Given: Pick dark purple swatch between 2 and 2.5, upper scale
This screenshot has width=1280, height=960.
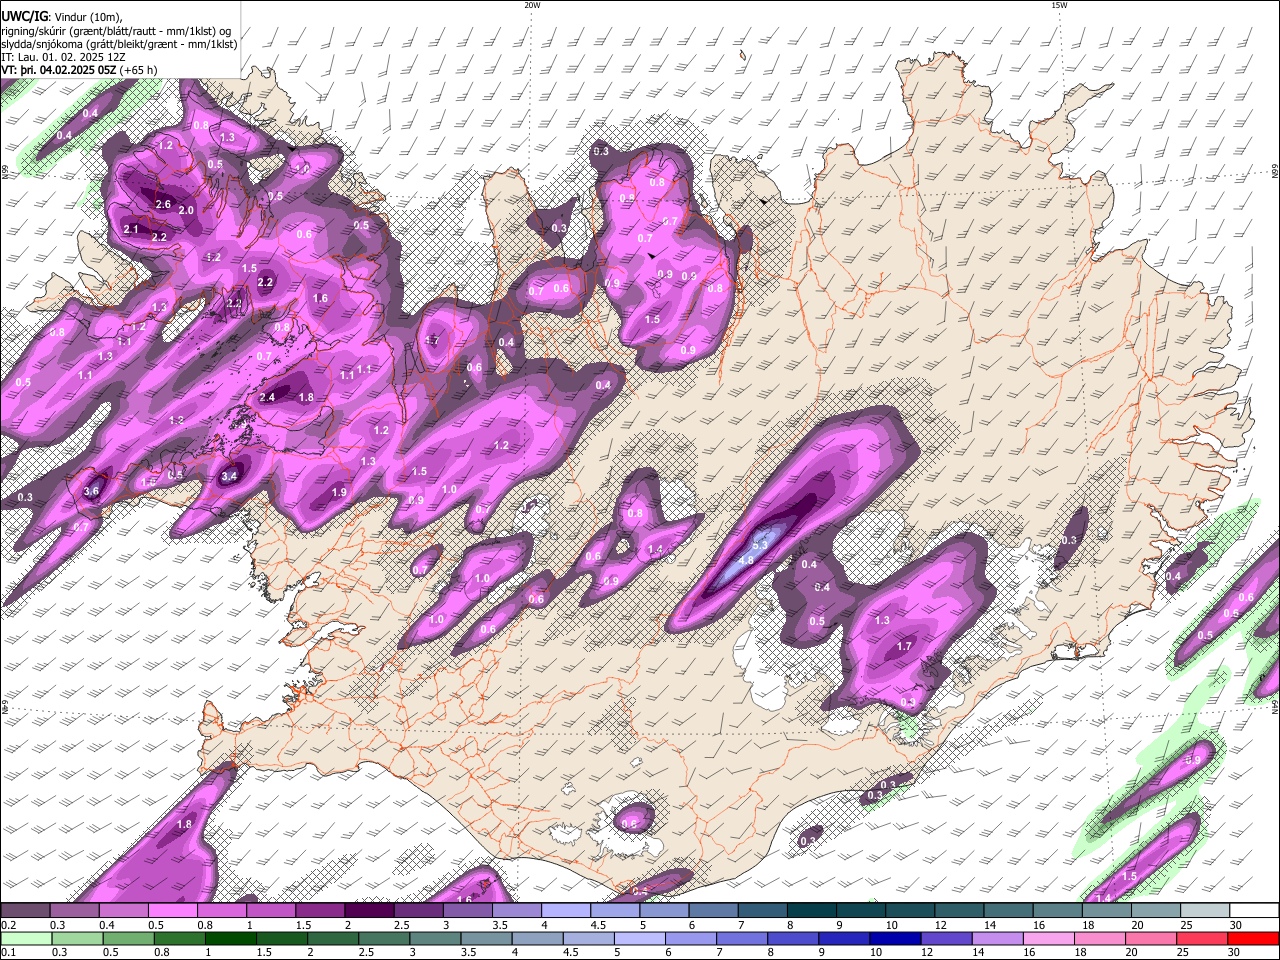Looking at the screenshot, I should pos(369,911).
